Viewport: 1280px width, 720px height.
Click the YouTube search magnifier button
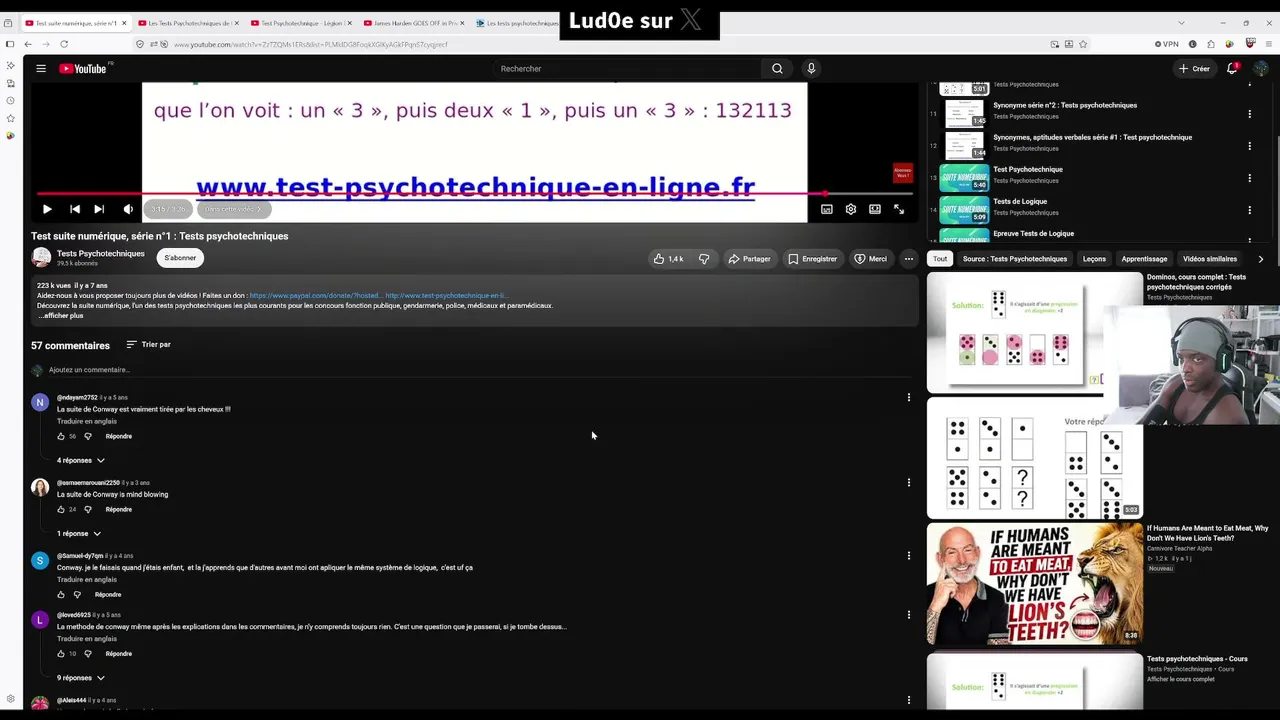coord(777,68)
